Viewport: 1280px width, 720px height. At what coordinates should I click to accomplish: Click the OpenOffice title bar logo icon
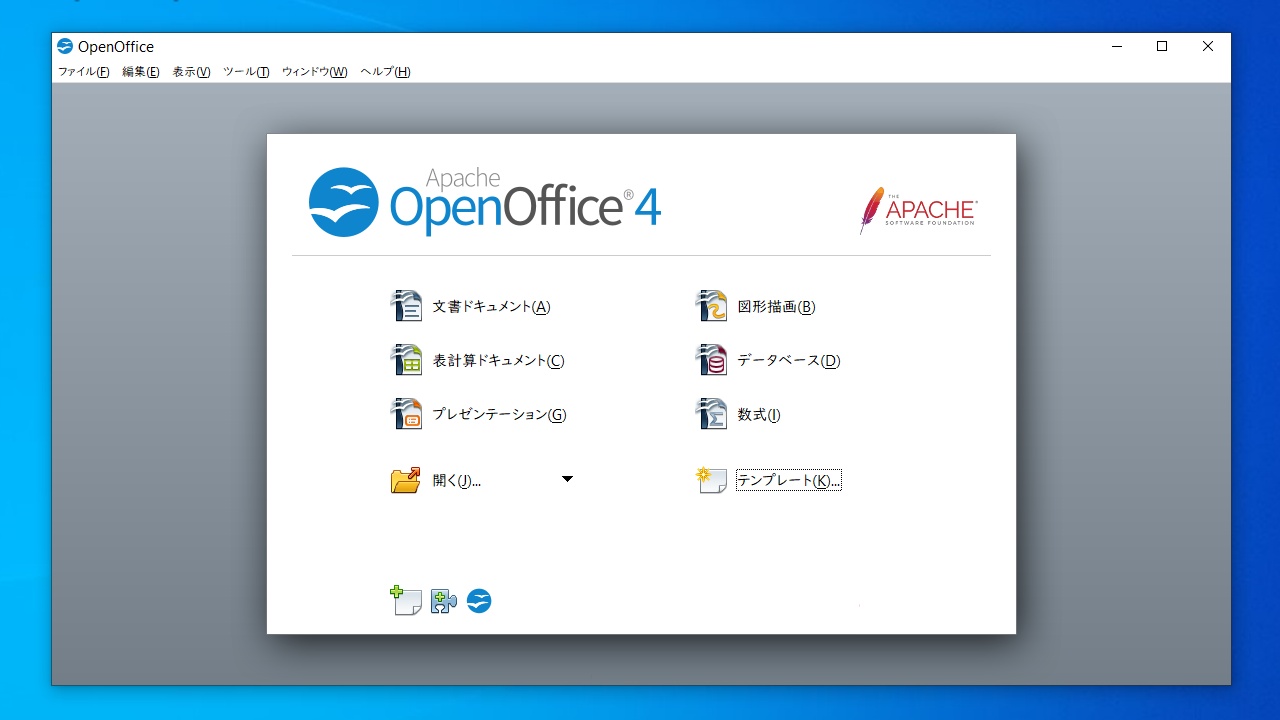(65, 46)
